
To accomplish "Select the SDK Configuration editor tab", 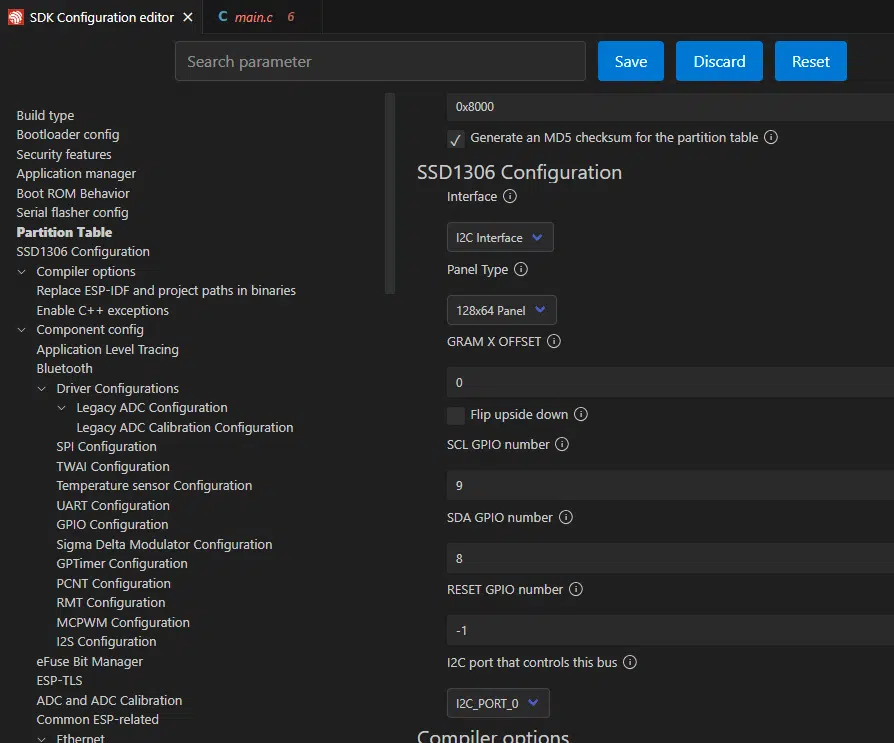I will tap(101, 17).
